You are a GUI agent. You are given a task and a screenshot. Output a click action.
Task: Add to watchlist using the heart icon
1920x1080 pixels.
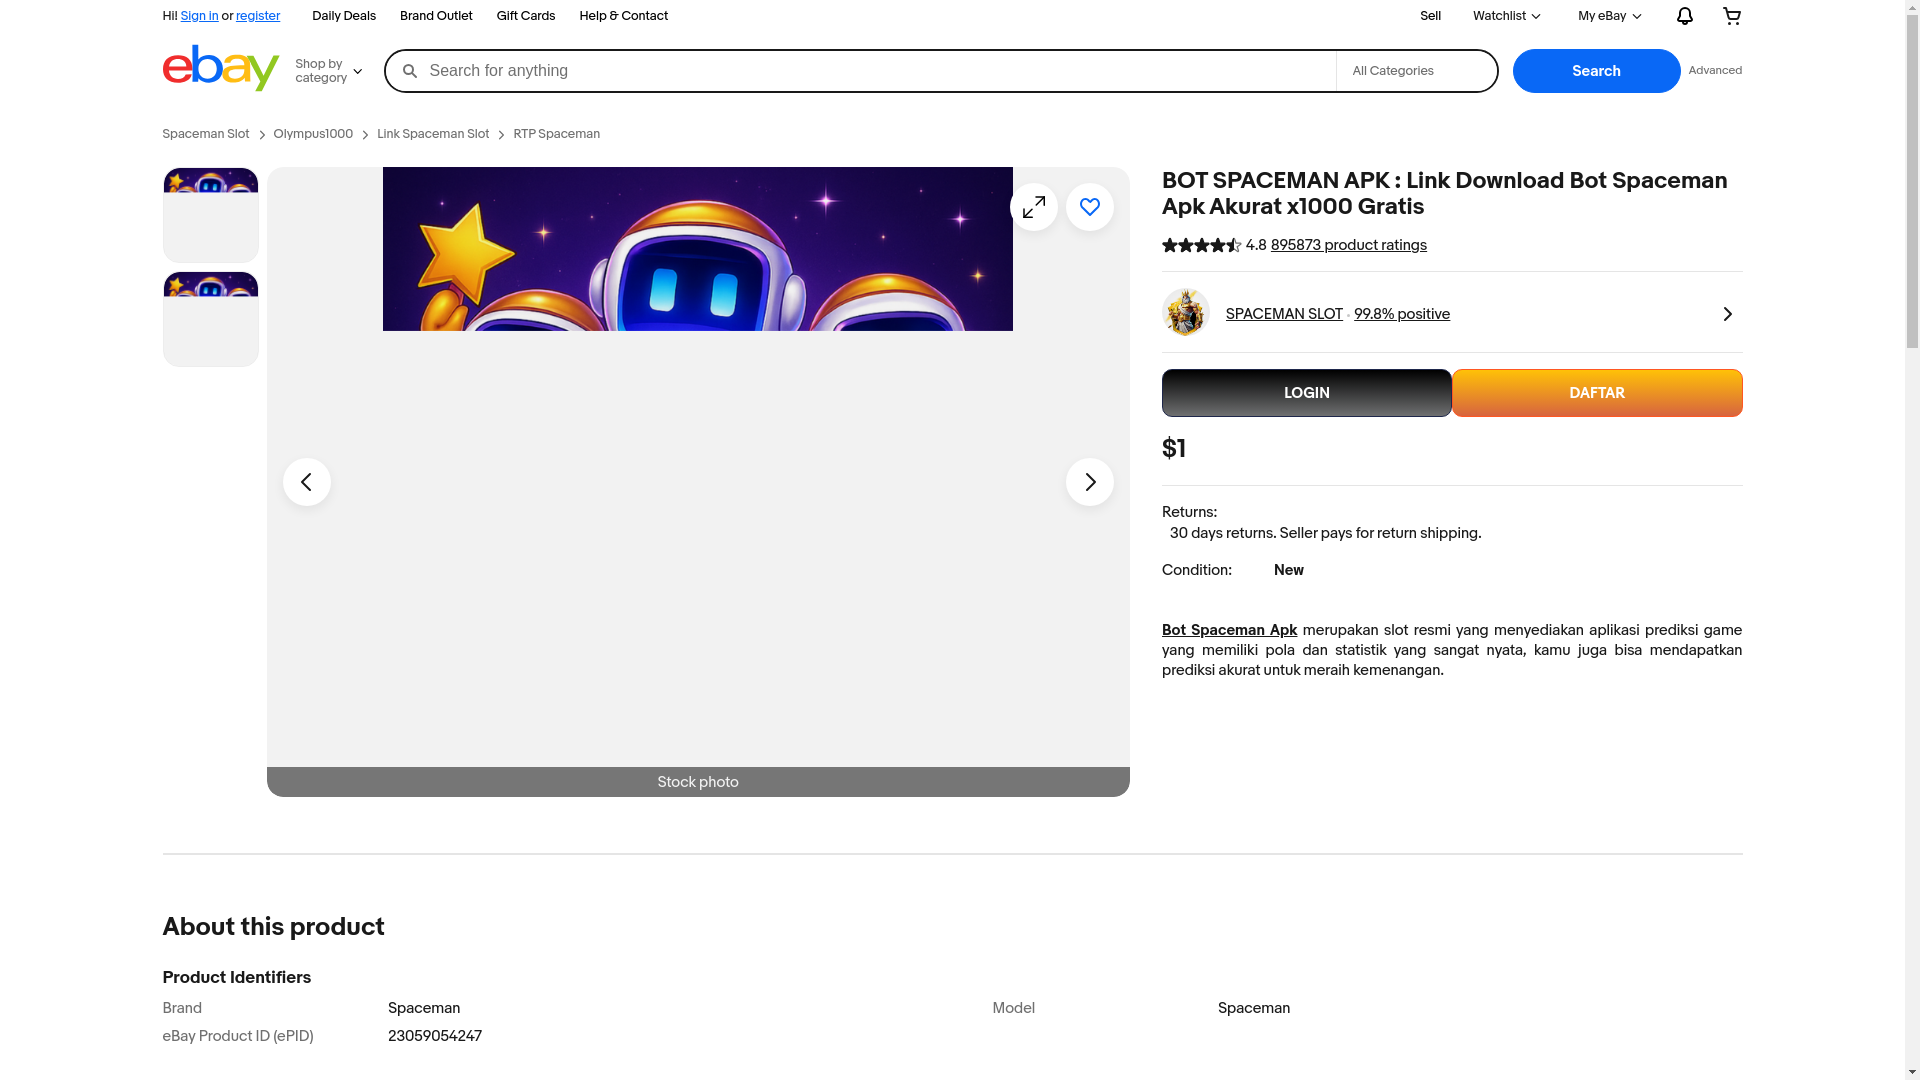(x=1089, y=207)
